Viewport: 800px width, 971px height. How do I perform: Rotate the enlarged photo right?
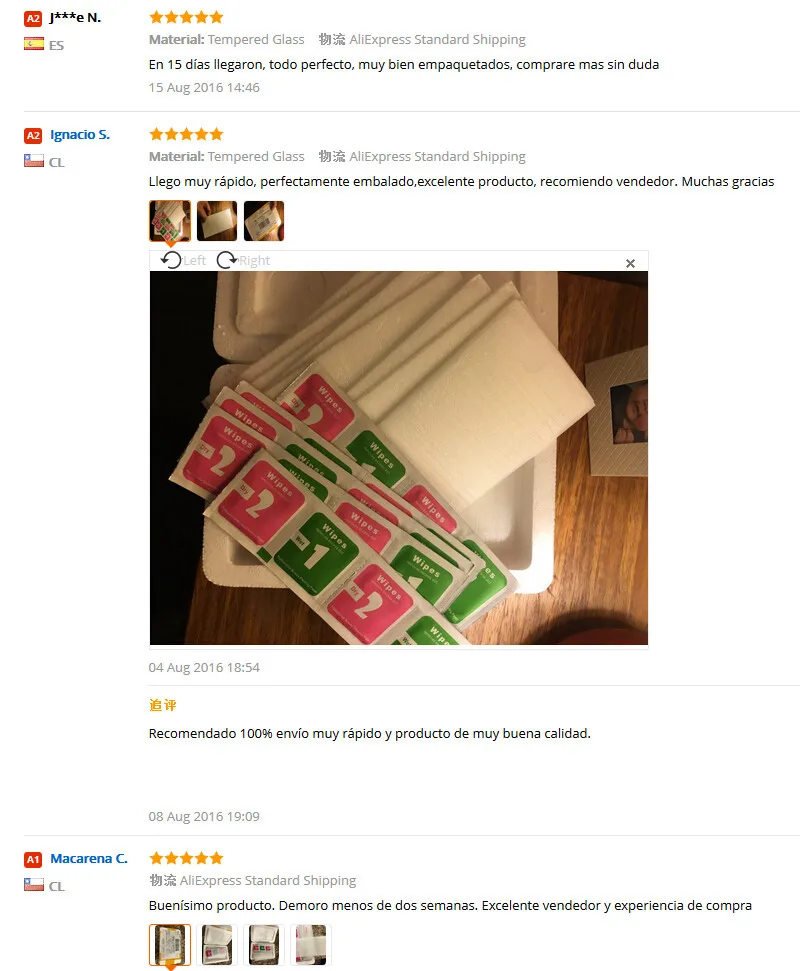[243, 260]
